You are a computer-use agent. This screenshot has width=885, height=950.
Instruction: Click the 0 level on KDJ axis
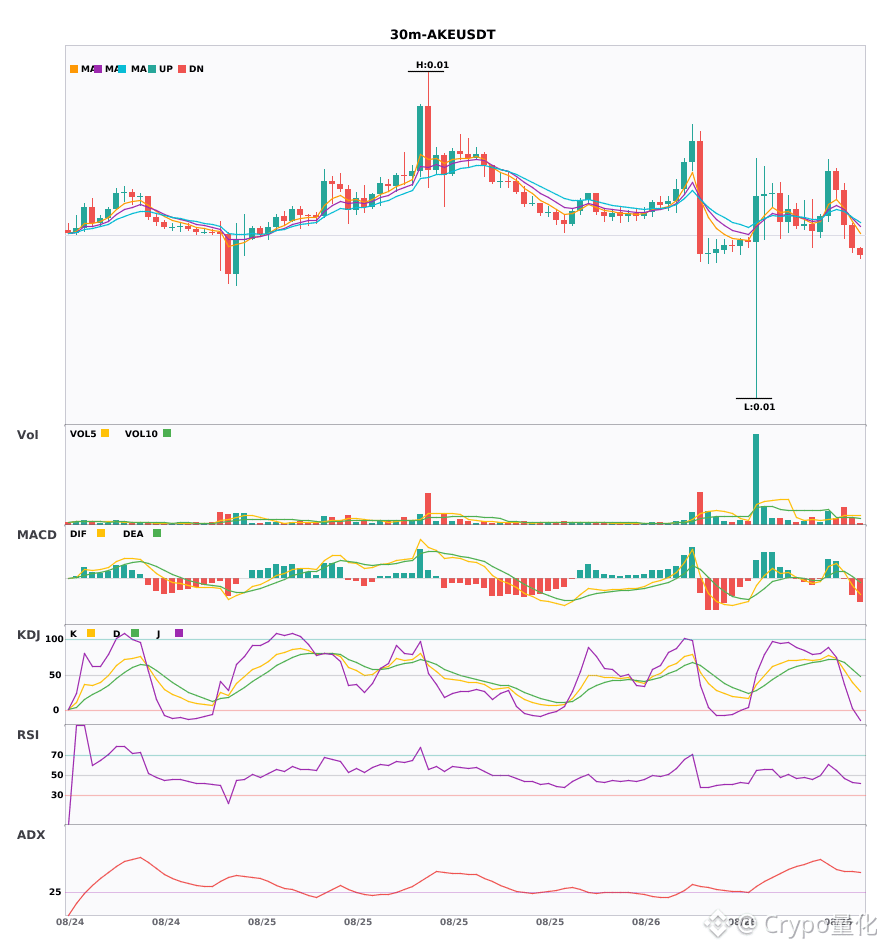coord(56,710)
